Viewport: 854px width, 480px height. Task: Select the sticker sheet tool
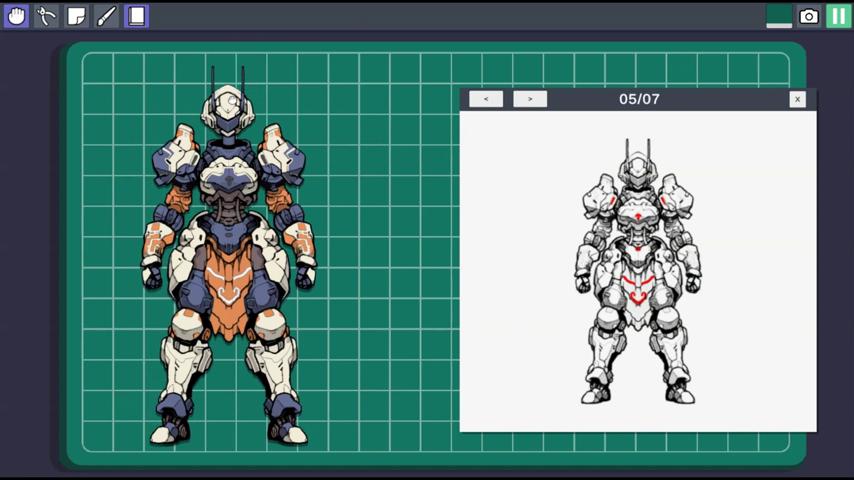[x=76, y=16]
